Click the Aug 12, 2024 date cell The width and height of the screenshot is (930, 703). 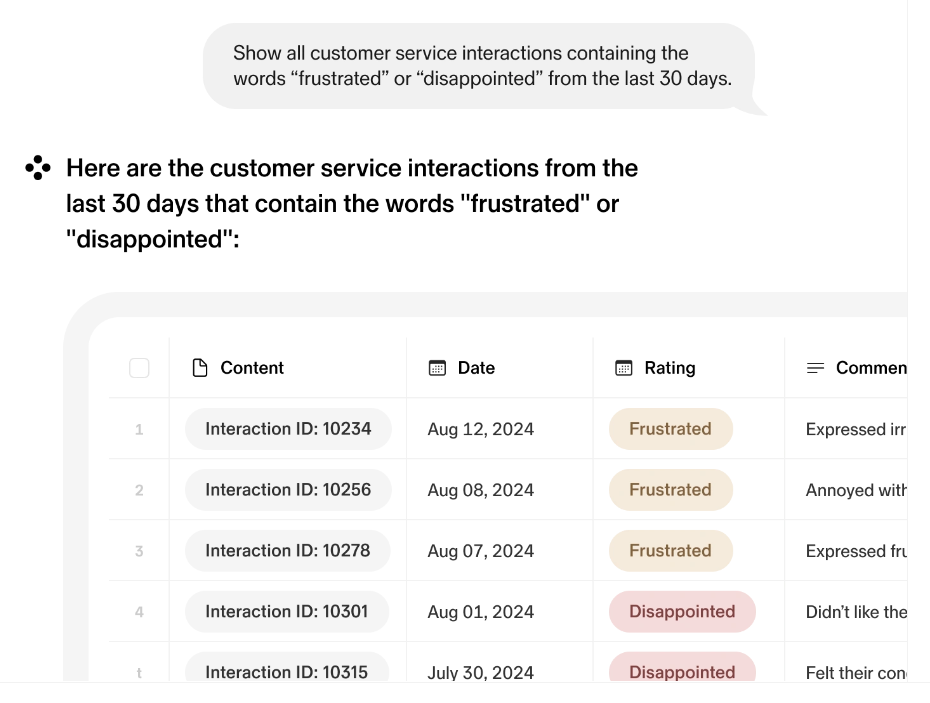(481, 429)
